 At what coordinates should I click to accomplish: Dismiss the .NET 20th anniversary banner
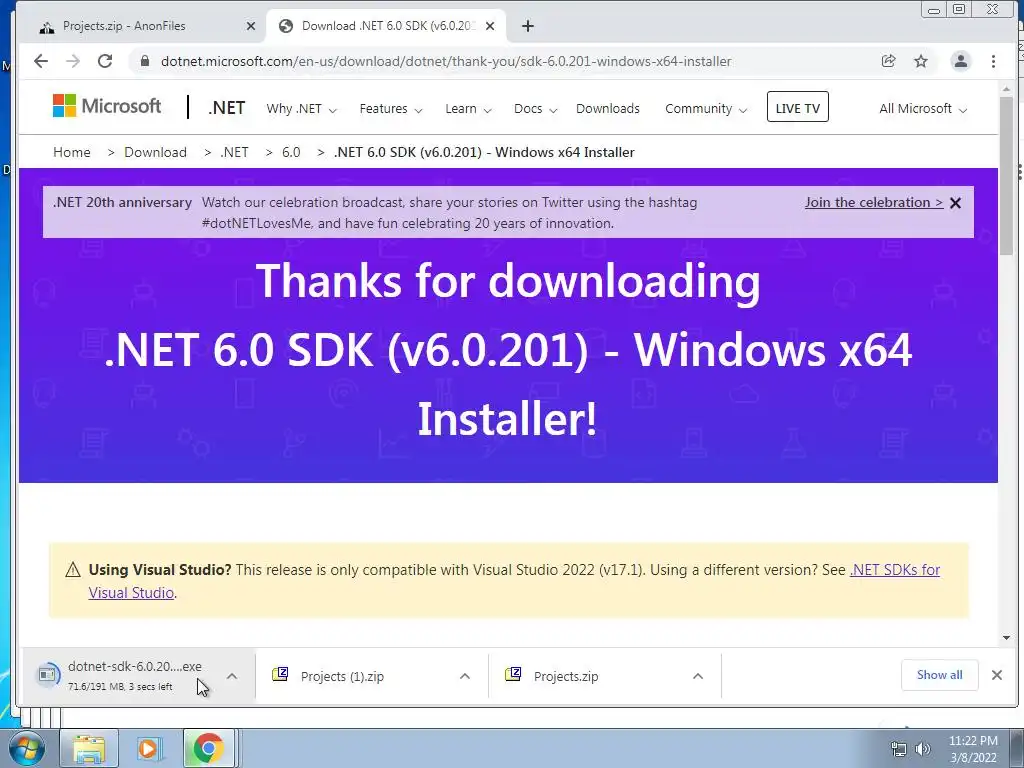coord(955,203)
